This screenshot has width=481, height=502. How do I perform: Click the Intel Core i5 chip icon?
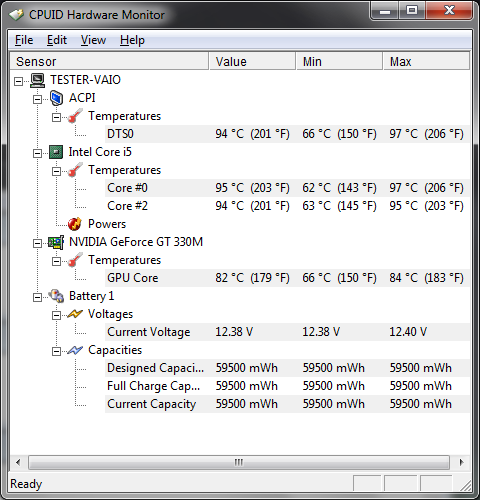pos(56,152)
